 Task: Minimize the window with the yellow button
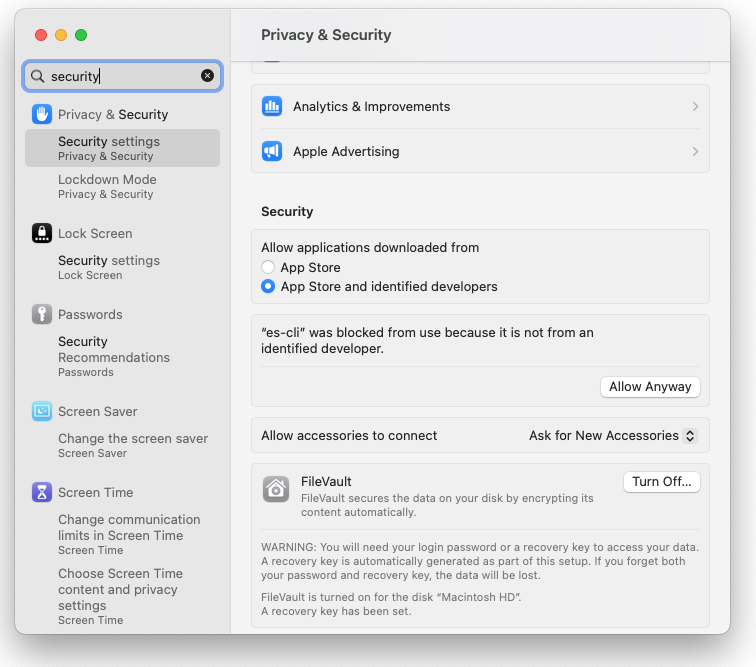[x=61, y=35]
